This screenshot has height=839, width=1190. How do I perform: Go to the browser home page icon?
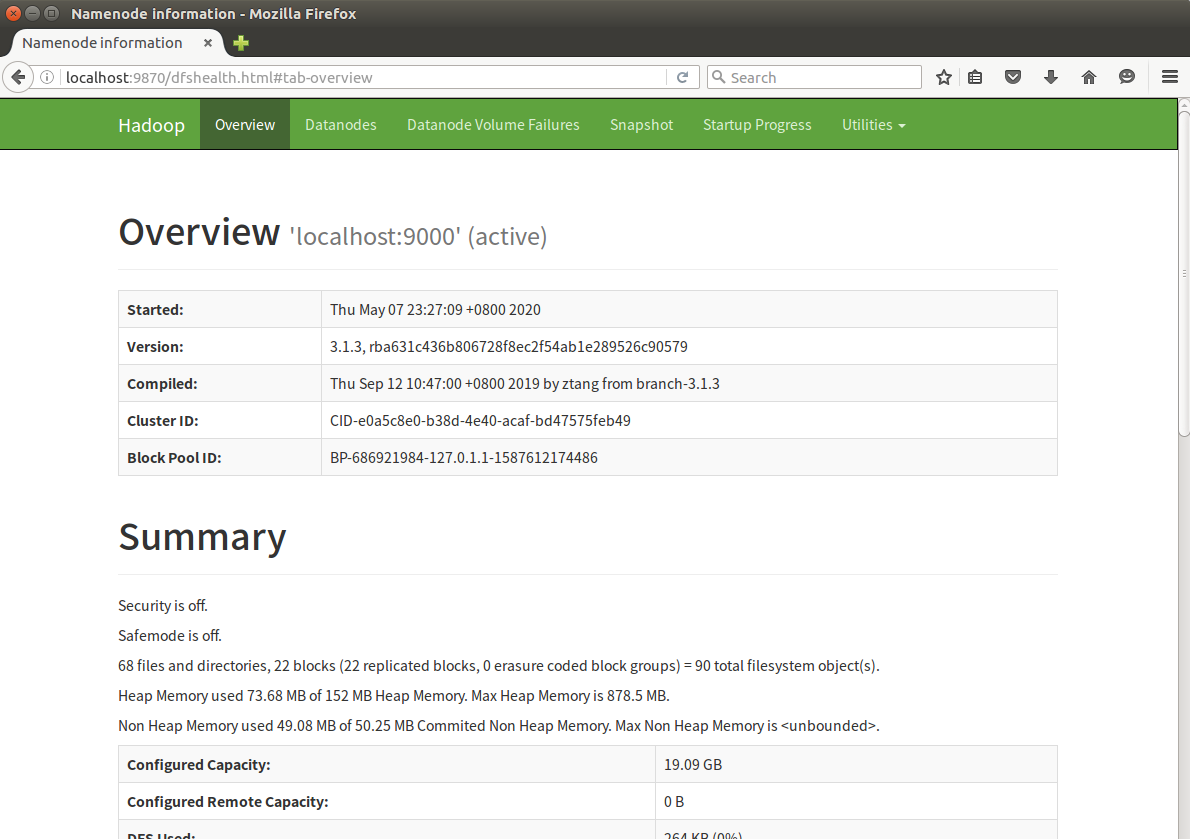tap(1088, 76)
